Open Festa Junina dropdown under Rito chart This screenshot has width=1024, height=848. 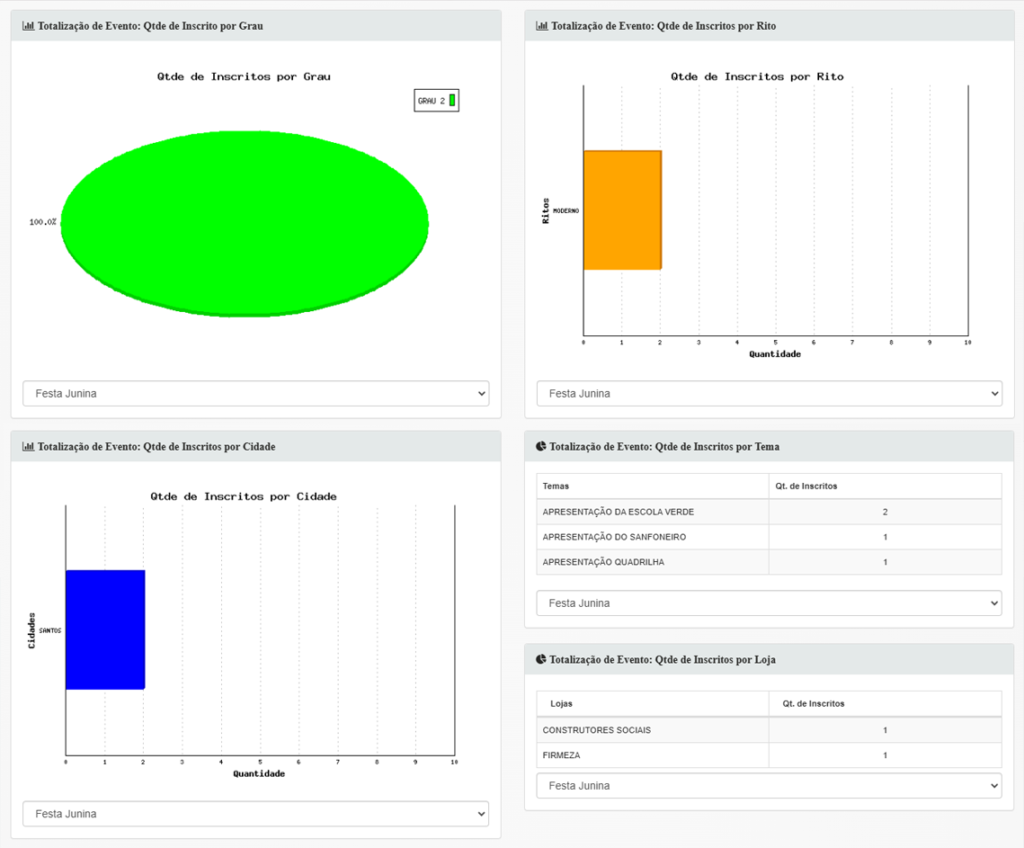click(769, 393)
